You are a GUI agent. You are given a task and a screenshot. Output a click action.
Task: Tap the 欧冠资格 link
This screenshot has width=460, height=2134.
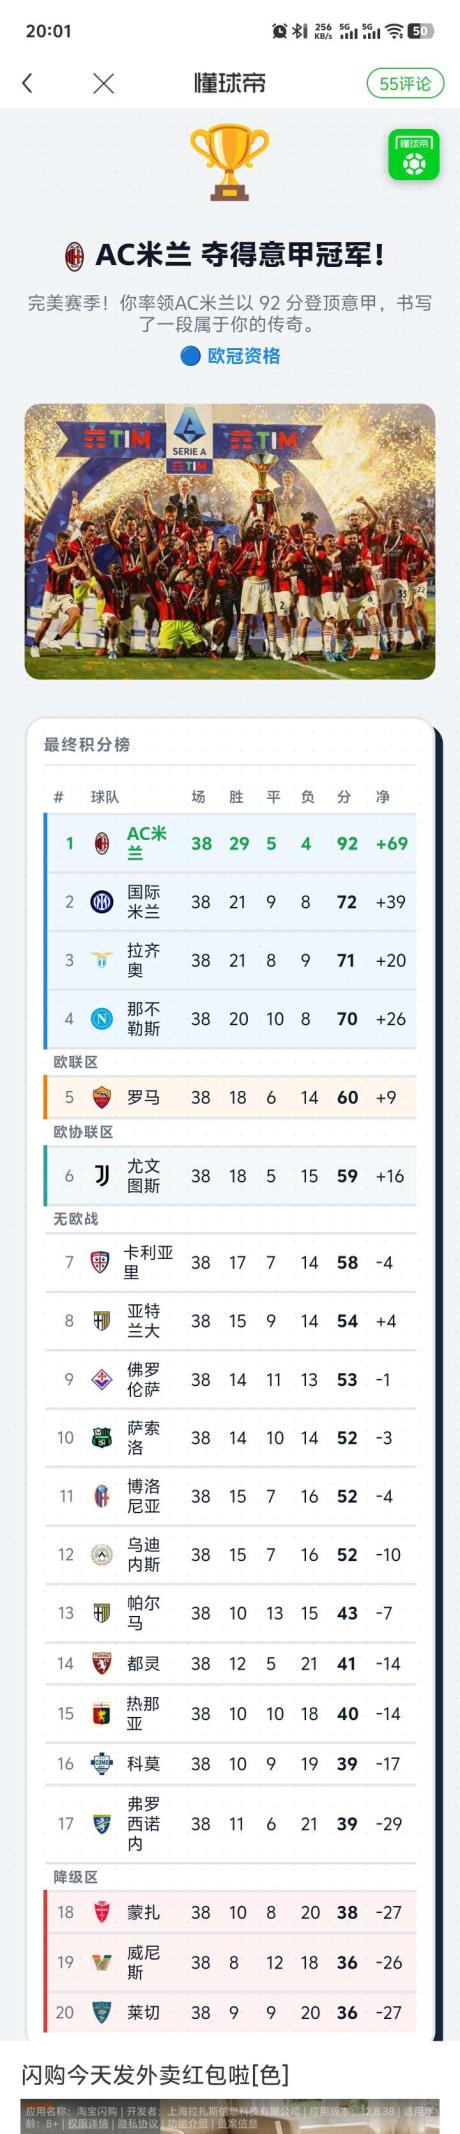pyautogui.click(x=231, y=355)
